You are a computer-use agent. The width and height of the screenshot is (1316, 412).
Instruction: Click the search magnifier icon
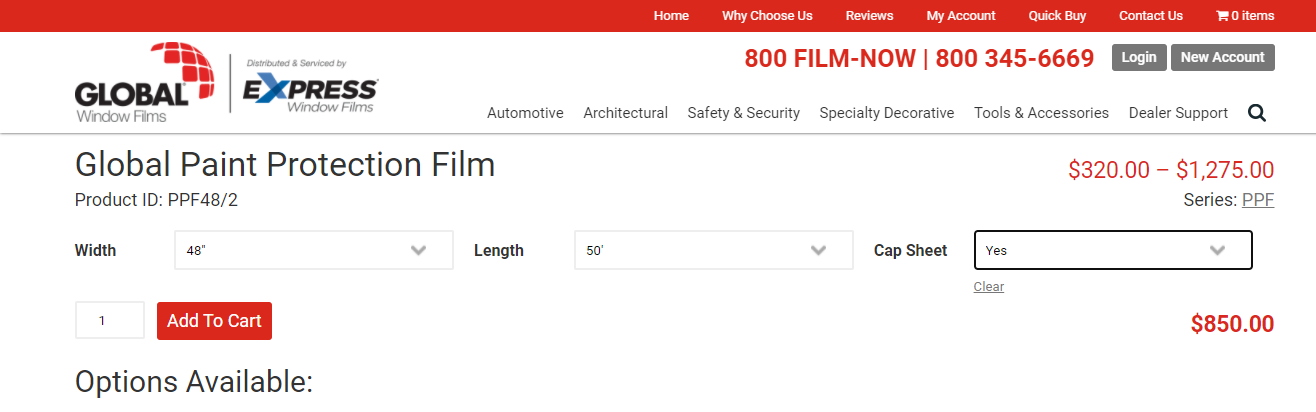click(x=1257, y=113)
